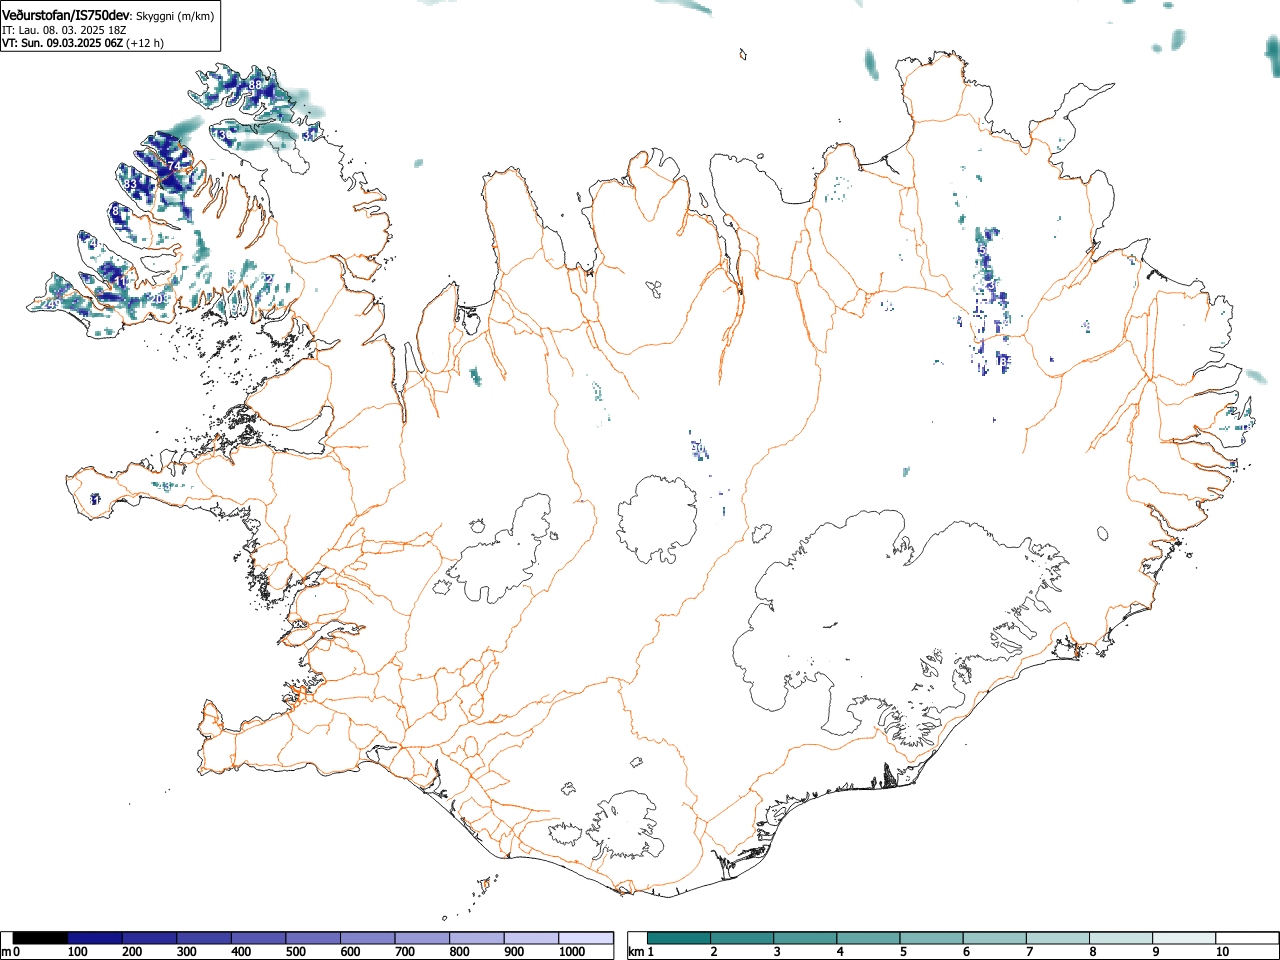Select the 500–600 m legend color segment
Viewport: 1280px width, 960px height.
(x=313, y=938)
